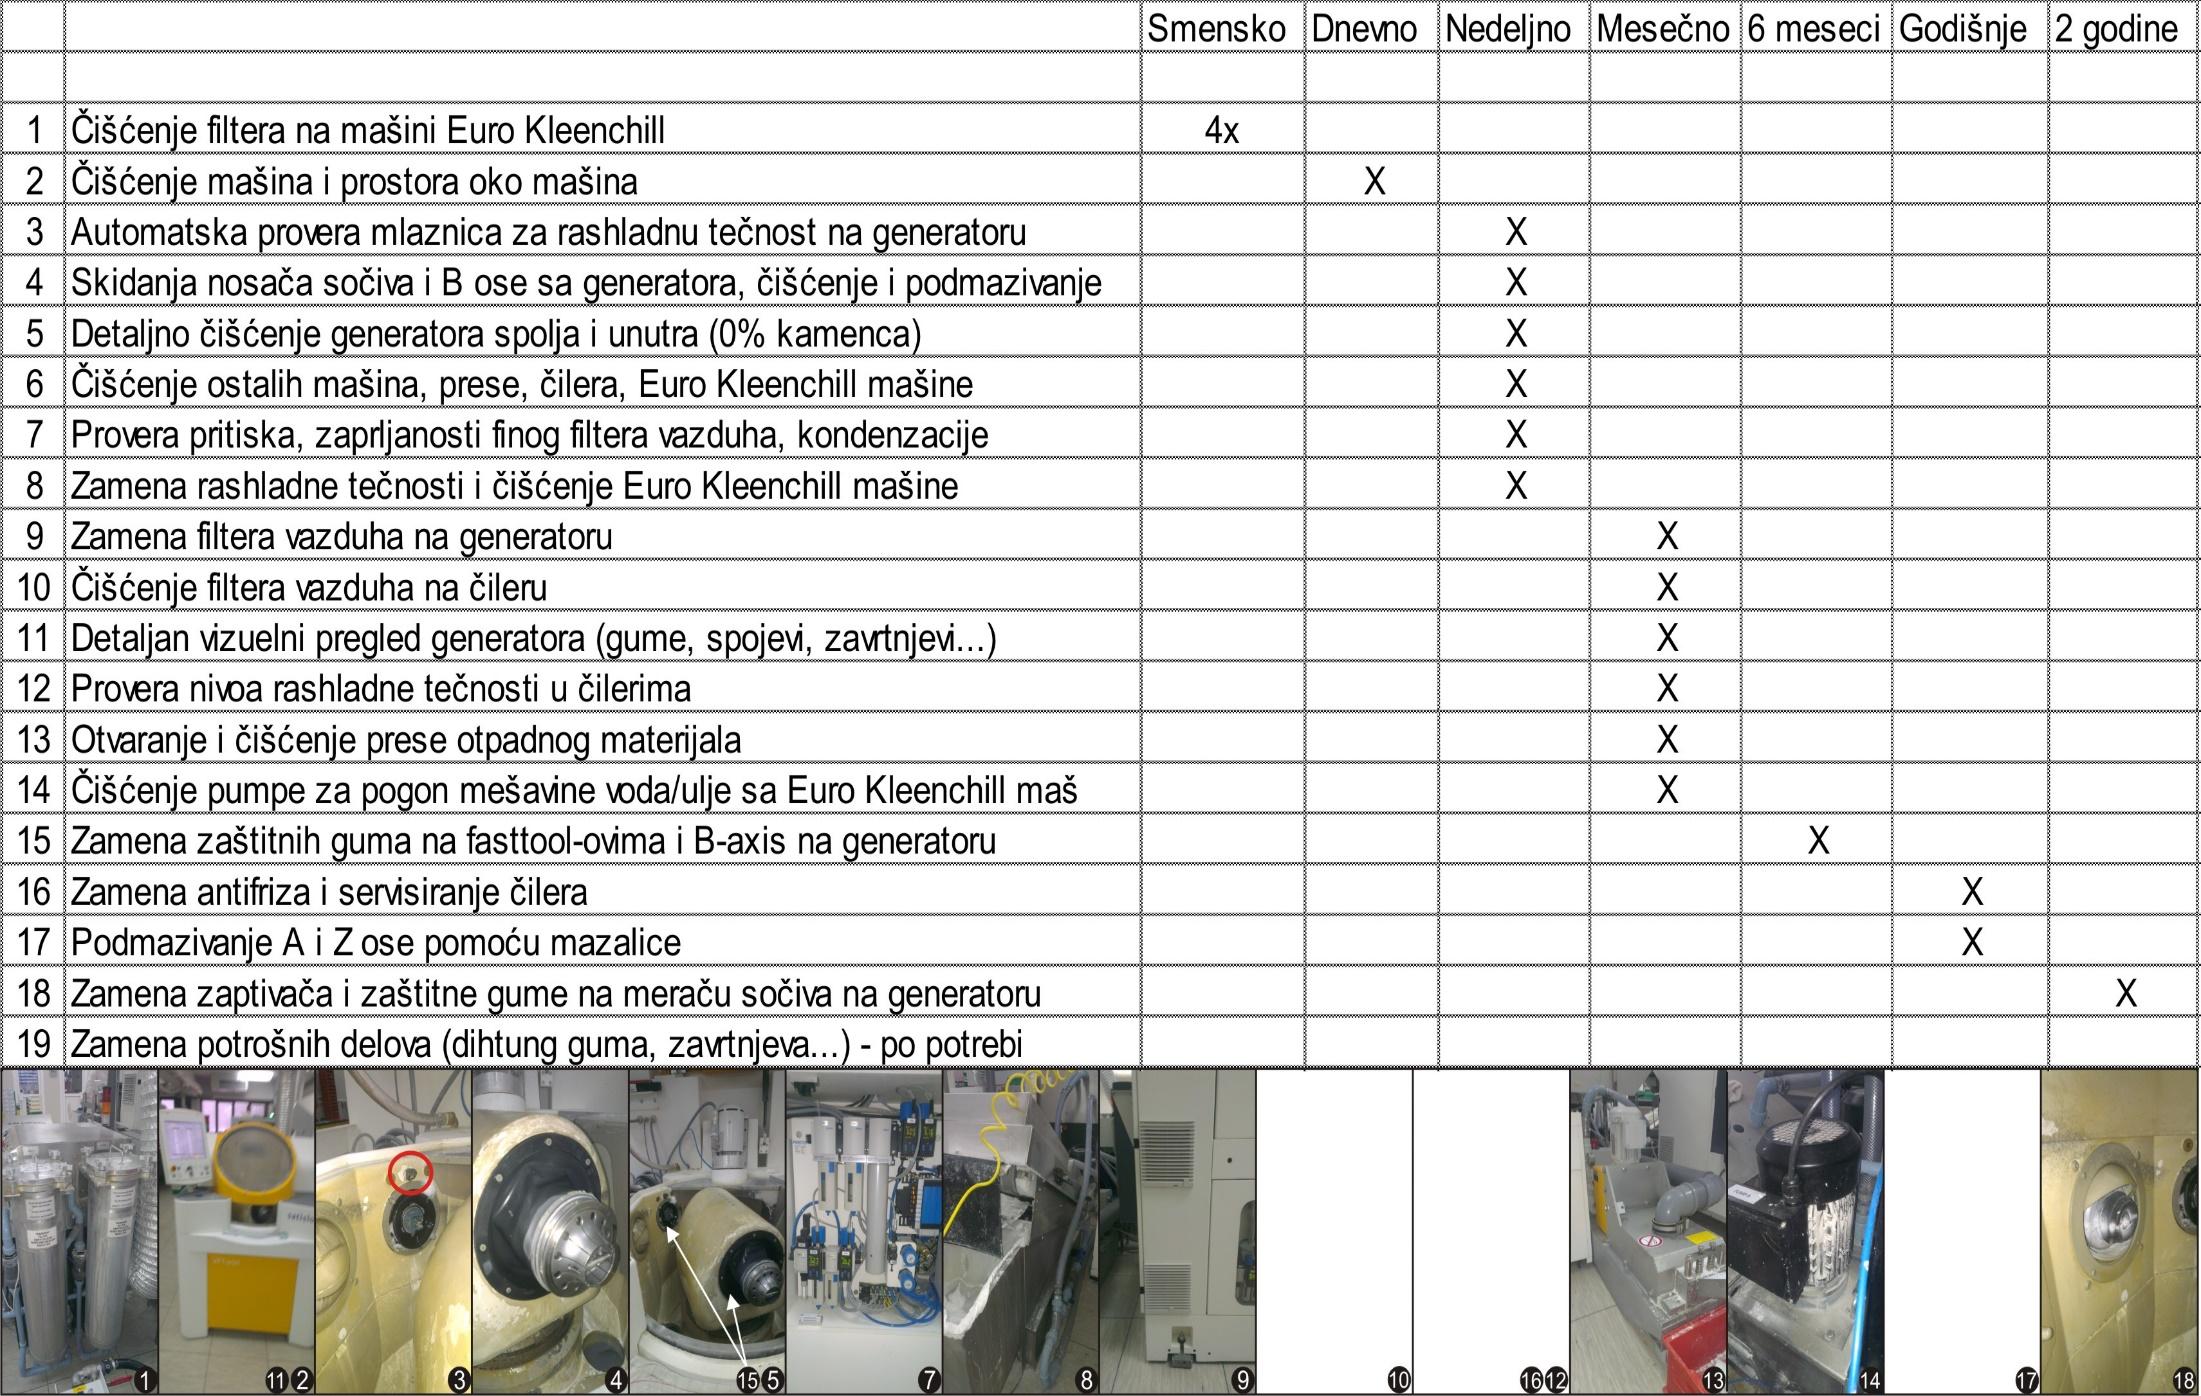Image resolution: width=2201 pixels, height=1396 pixels.
Task: Click row text Čišćenje mašina i prostora oko mašina
Action: click(354, 181)
